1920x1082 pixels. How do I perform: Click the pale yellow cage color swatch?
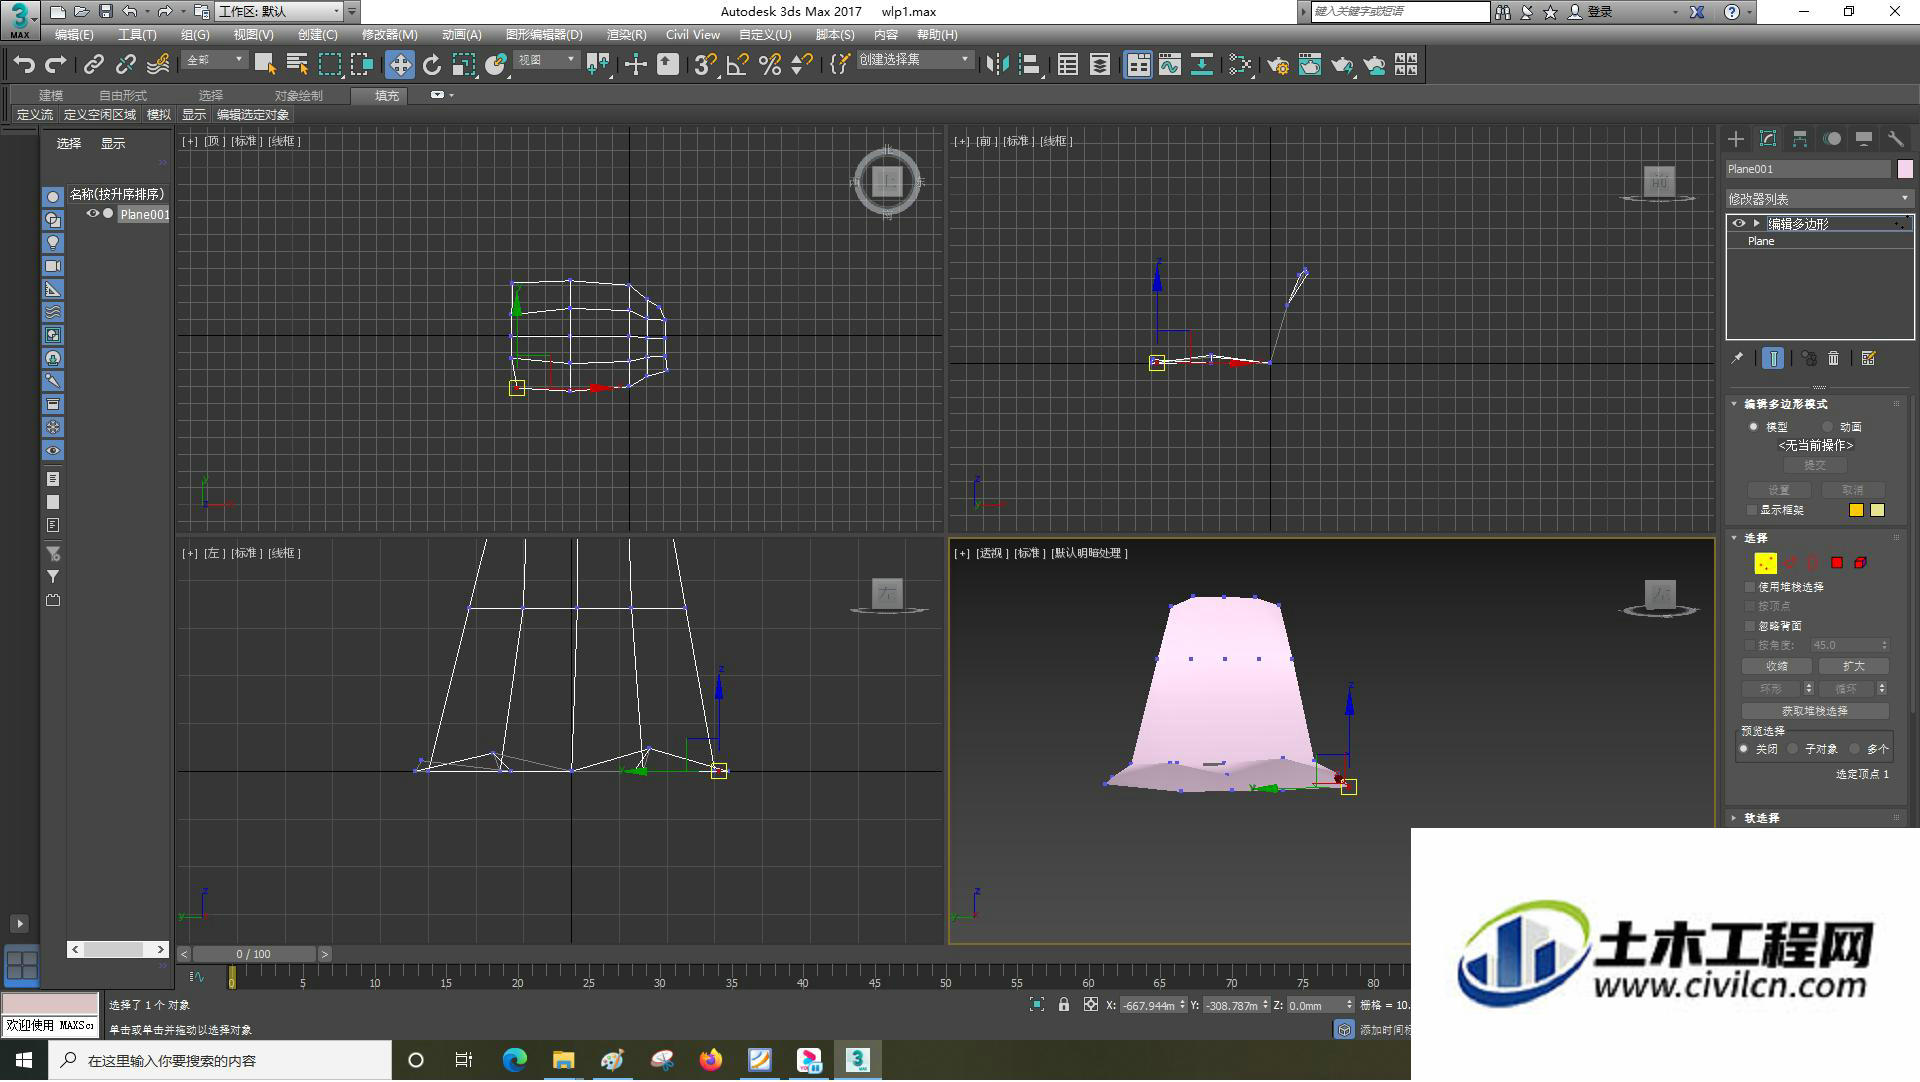[1878, 510]
